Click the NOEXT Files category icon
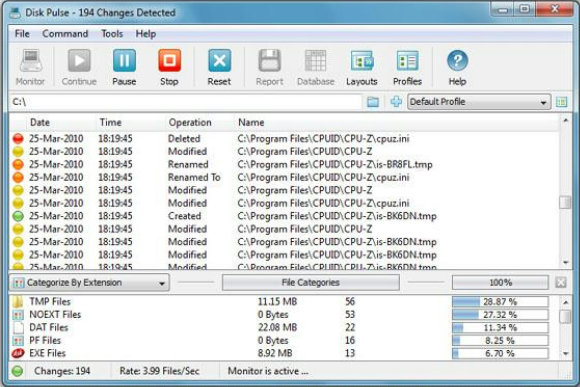The width and height of the screenshot is (580, 387). (x=18, y=315)
